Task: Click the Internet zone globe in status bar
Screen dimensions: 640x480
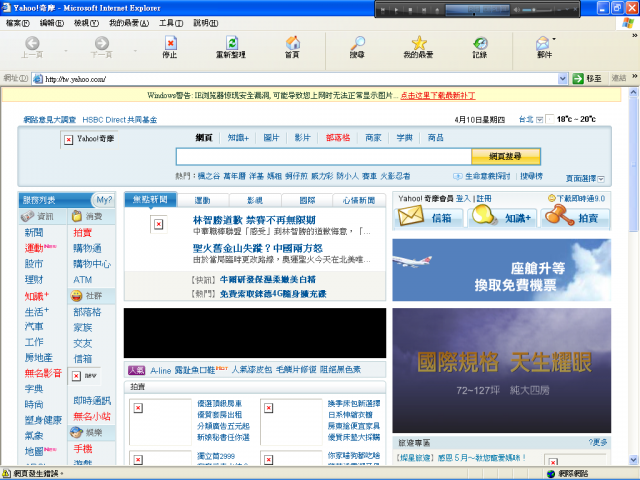Action: 551,473
